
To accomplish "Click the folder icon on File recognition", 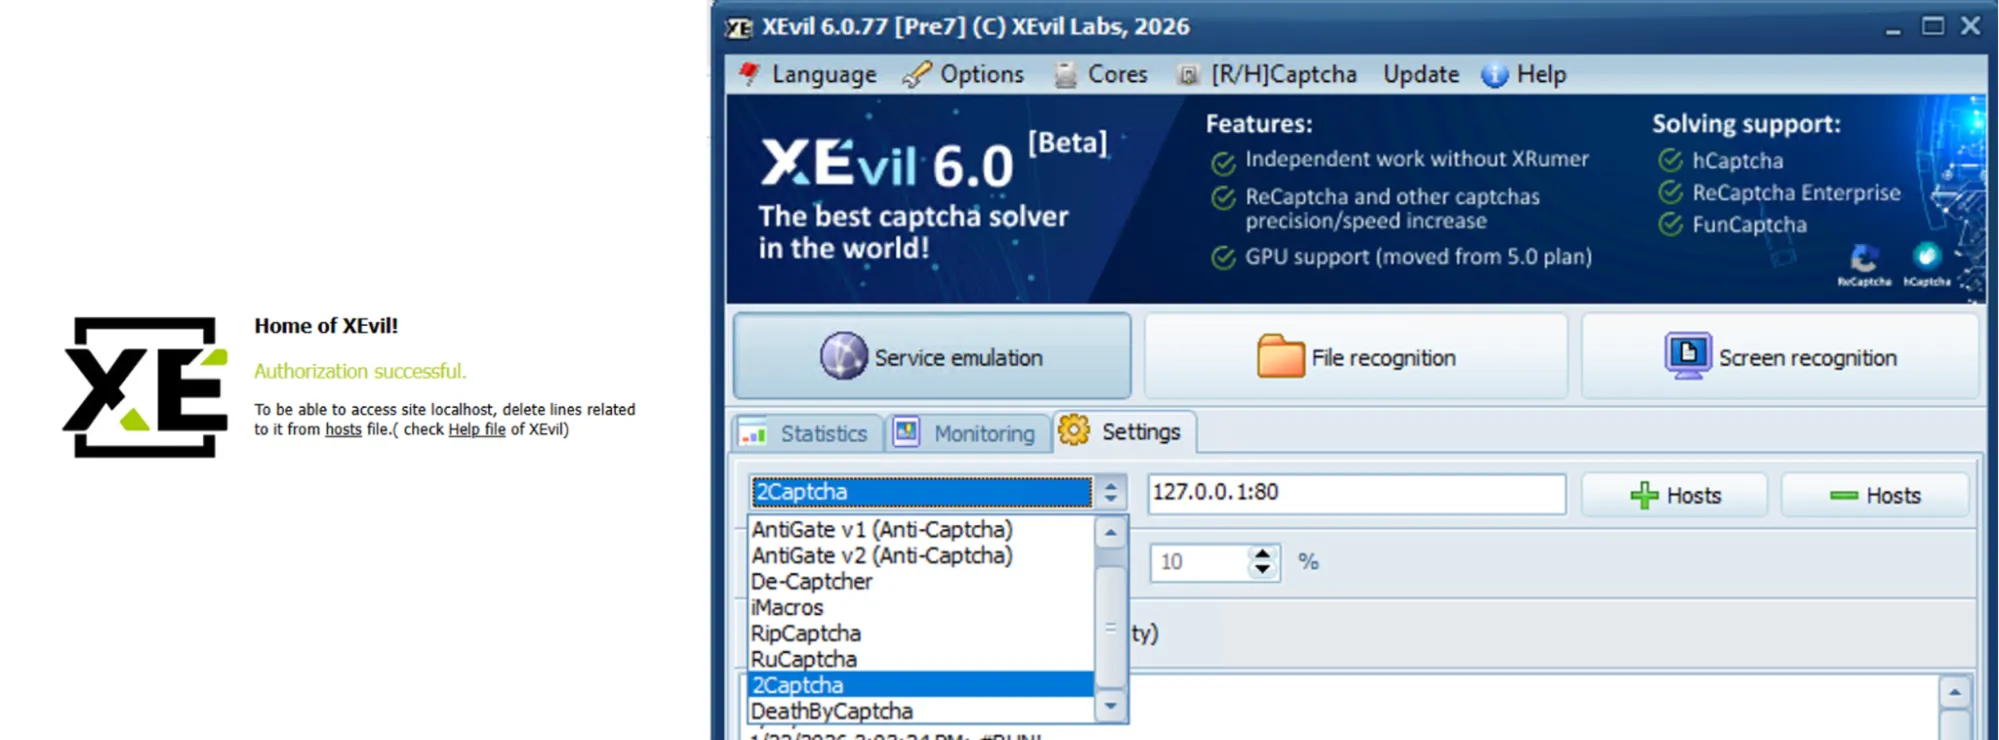I will [1280, 356].
